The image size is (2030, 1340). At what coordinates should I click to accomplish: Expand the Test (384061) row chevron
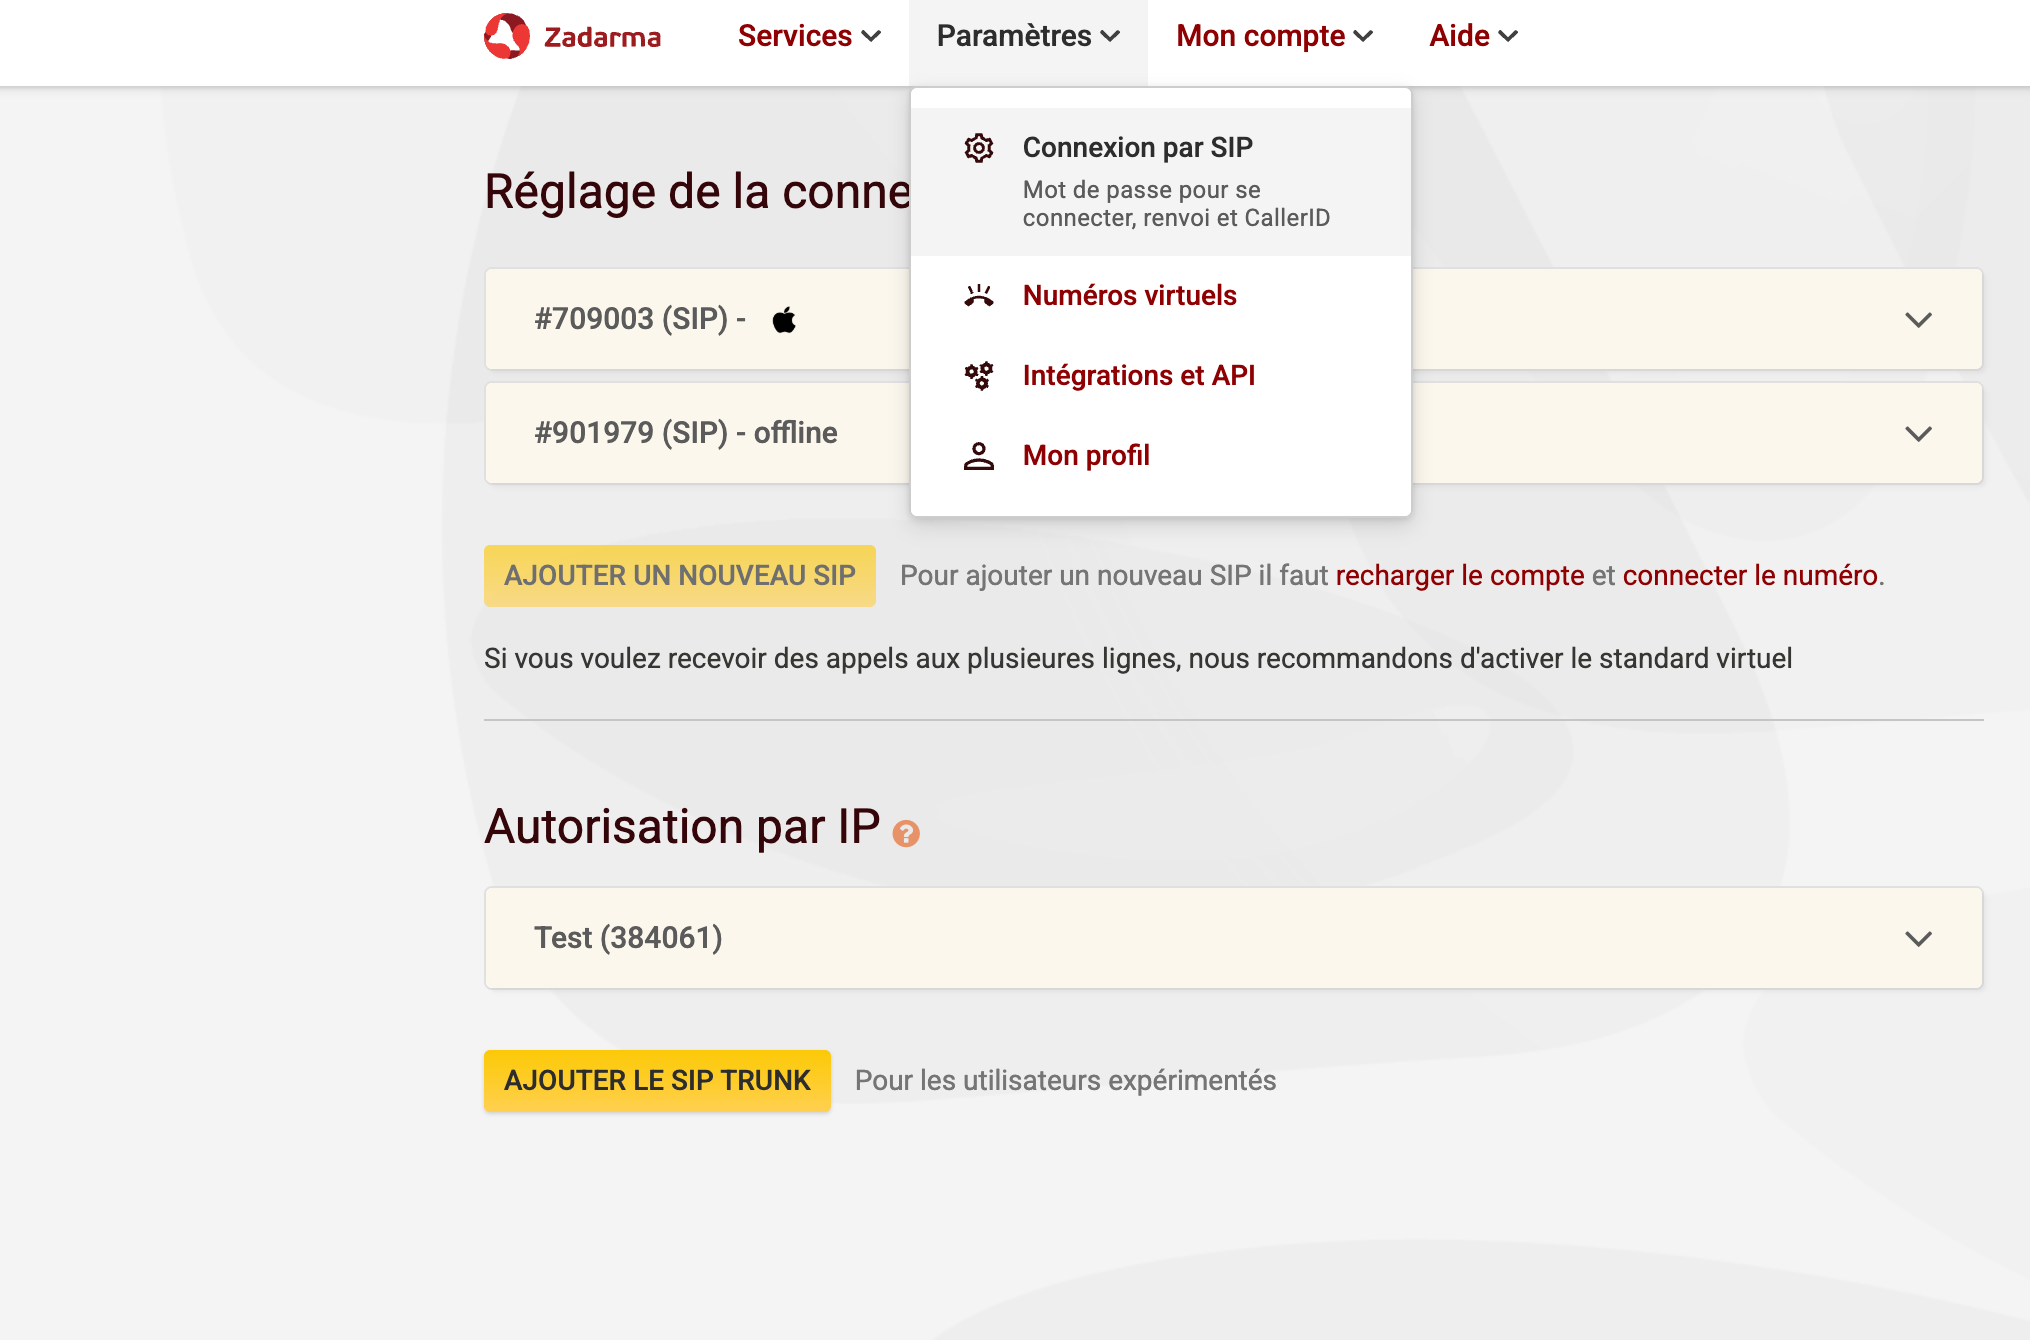[x=1918, y=939]
